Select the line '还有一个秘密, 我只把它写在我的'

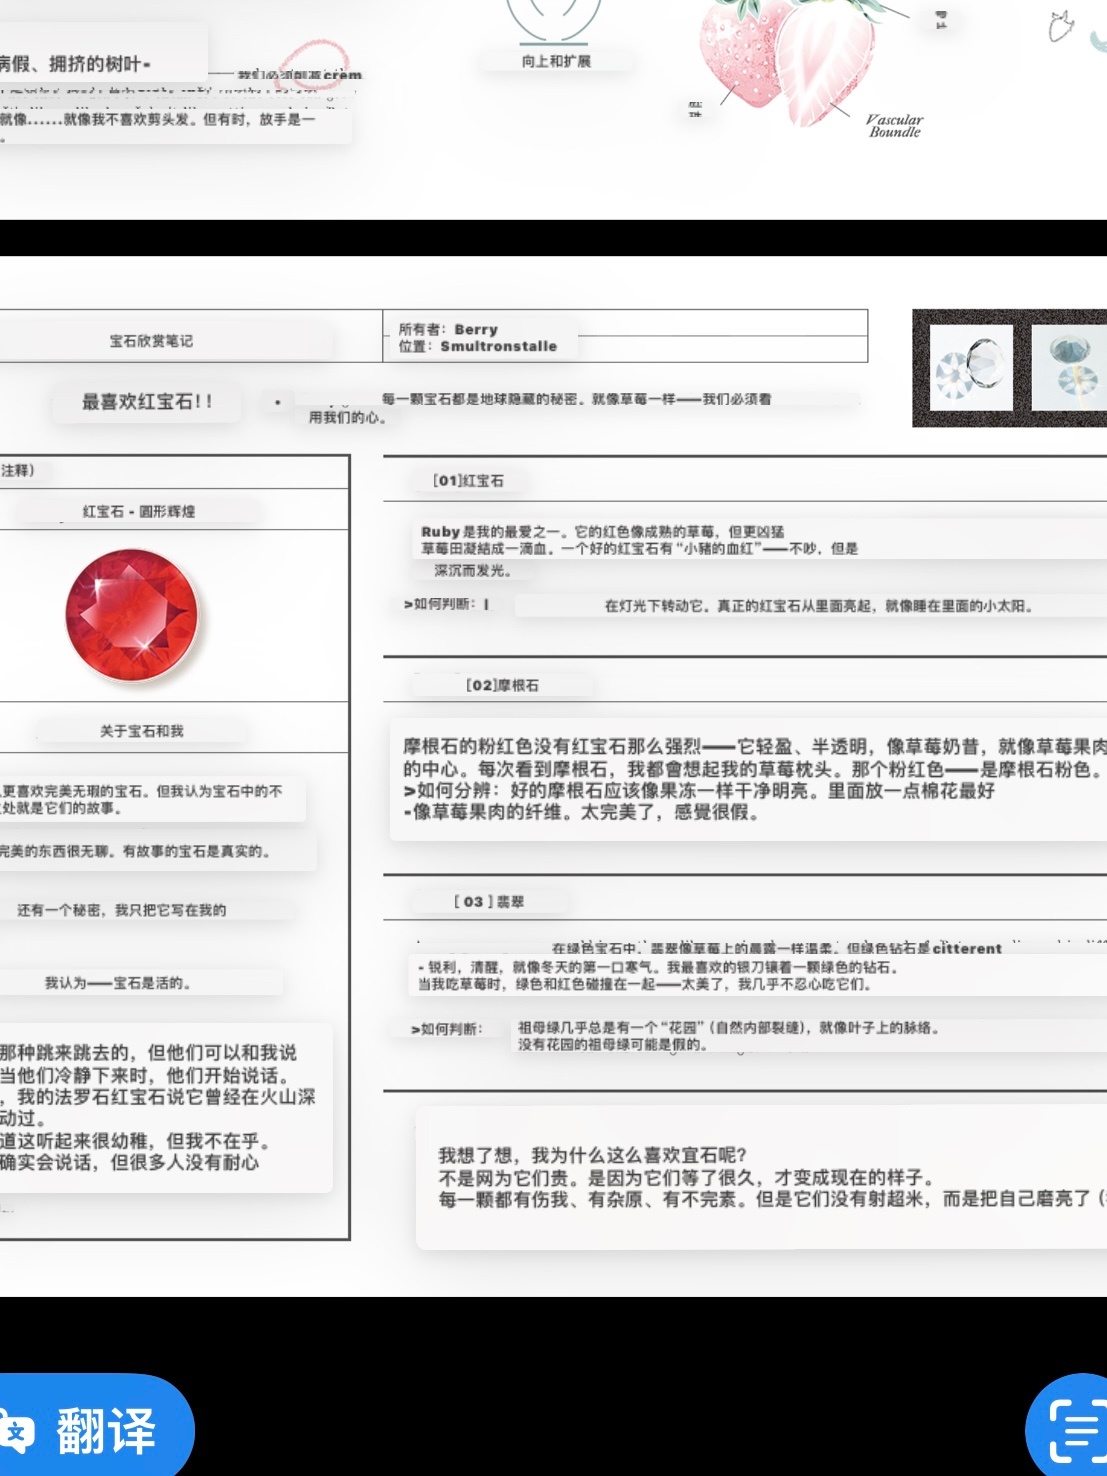(121, 911)
